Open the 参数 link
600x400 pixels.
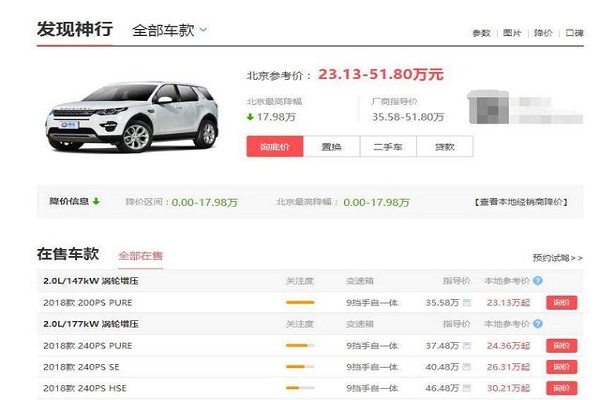[481, 33]
